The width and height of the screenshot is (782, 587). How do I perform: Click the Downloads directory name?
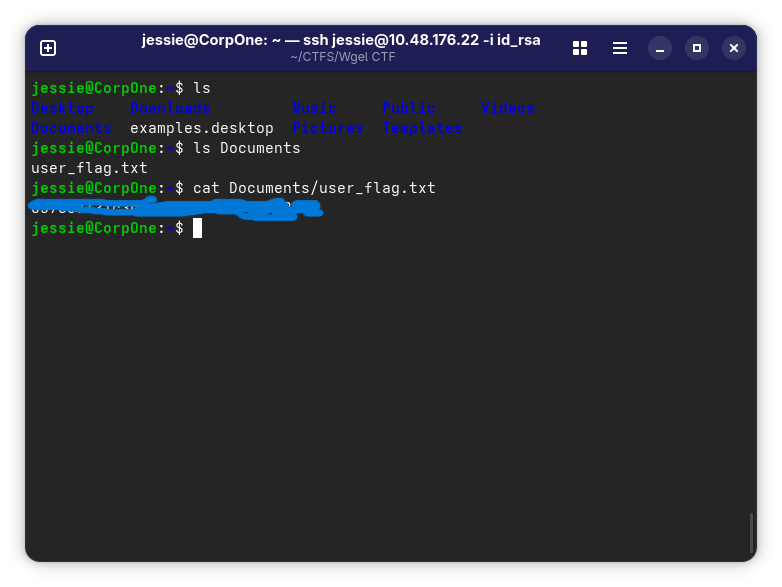coord(170,108)
